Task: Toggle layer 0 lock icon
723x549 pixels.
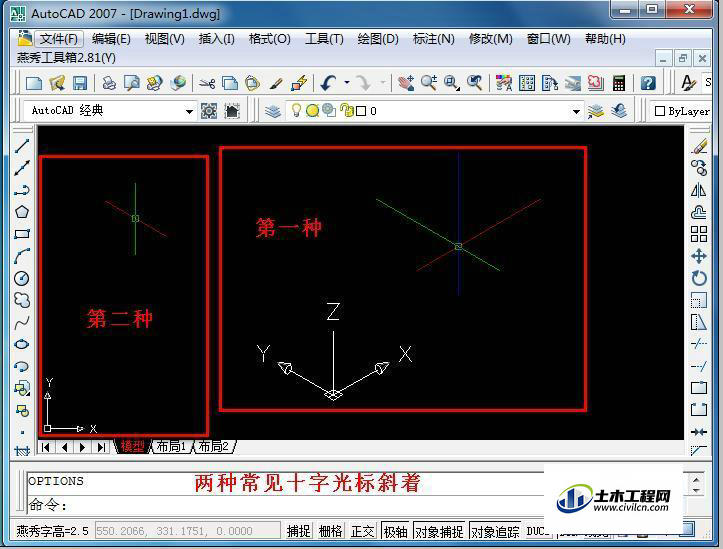Action: (x=346, y=111)
